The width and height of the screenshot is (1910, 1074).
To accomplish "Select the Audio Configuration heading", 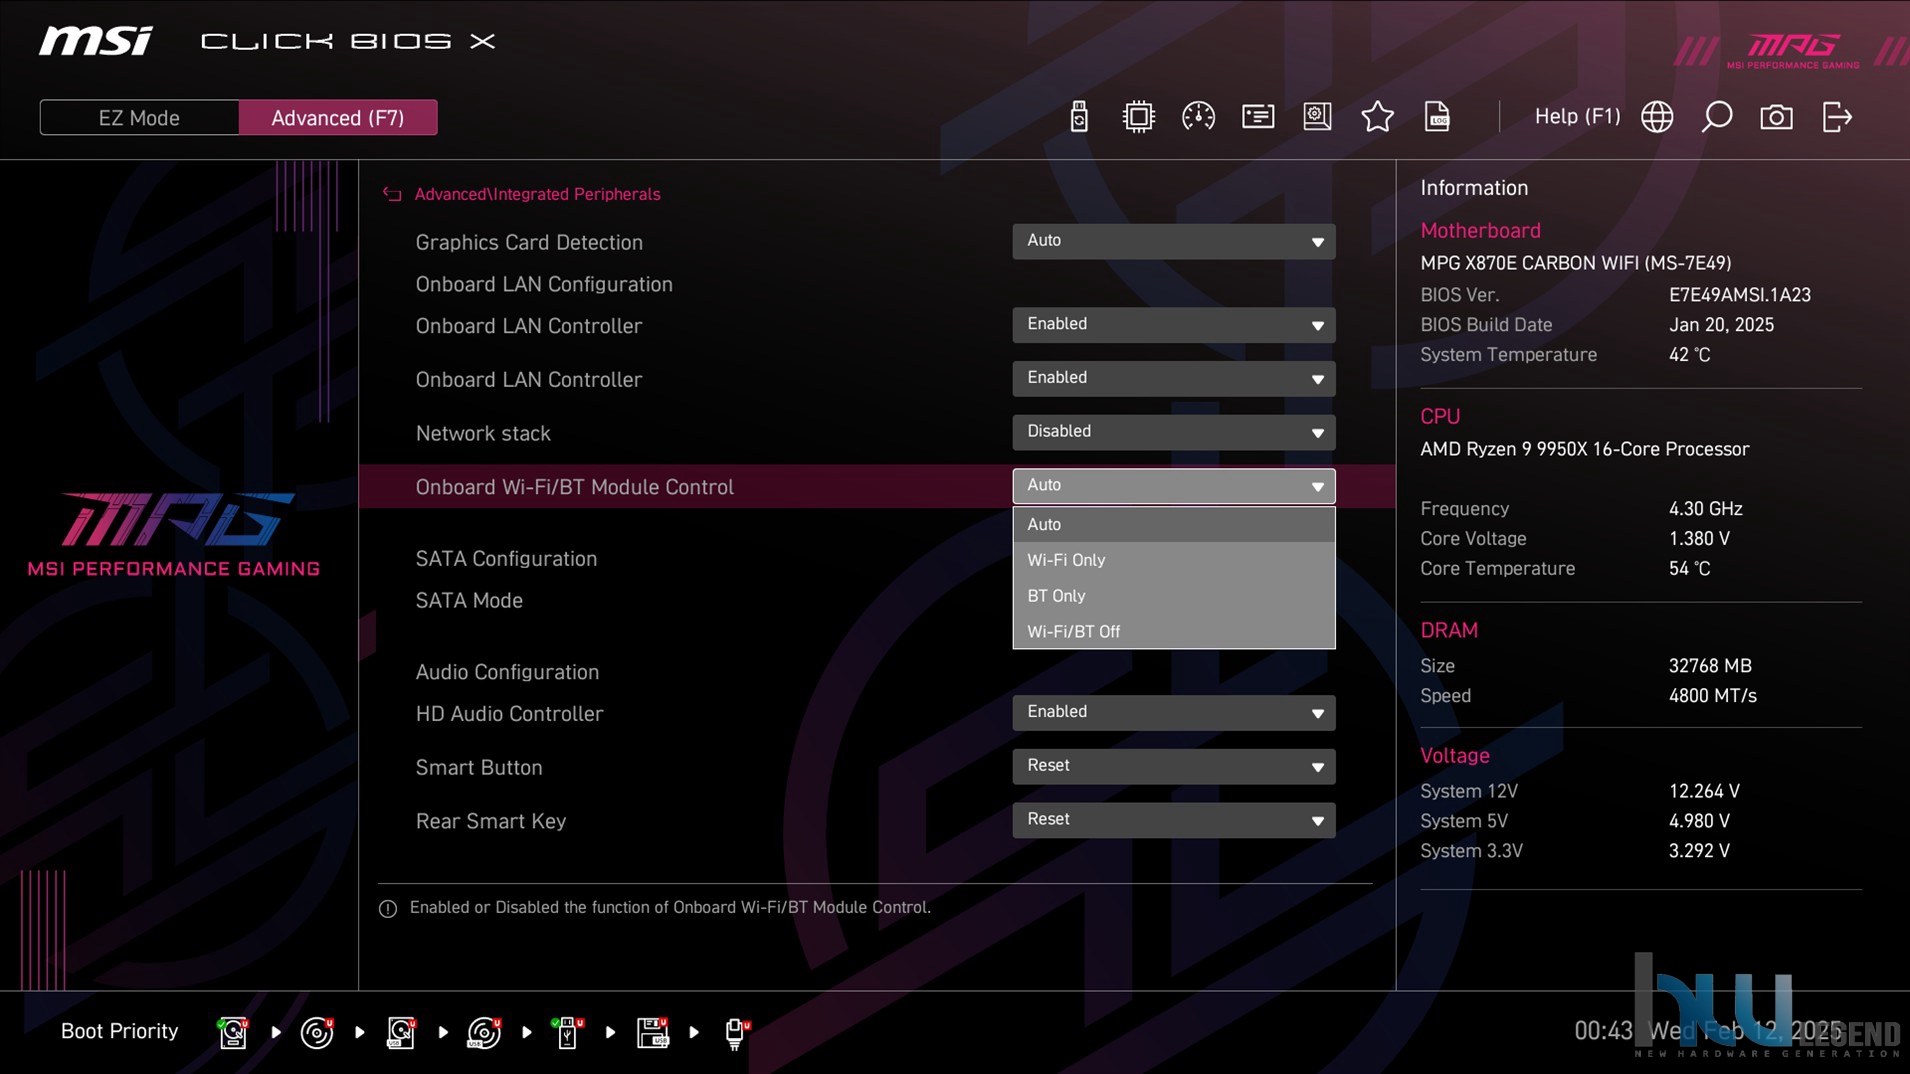I will pyautogui.click(x=507, y=672).
